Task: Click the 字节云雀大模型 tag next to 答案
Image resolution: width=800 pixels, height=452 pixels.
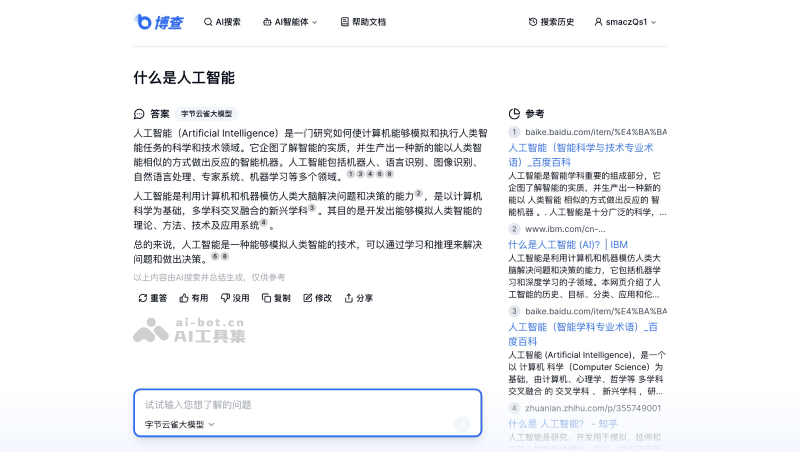Action: [x=207, y=114]
